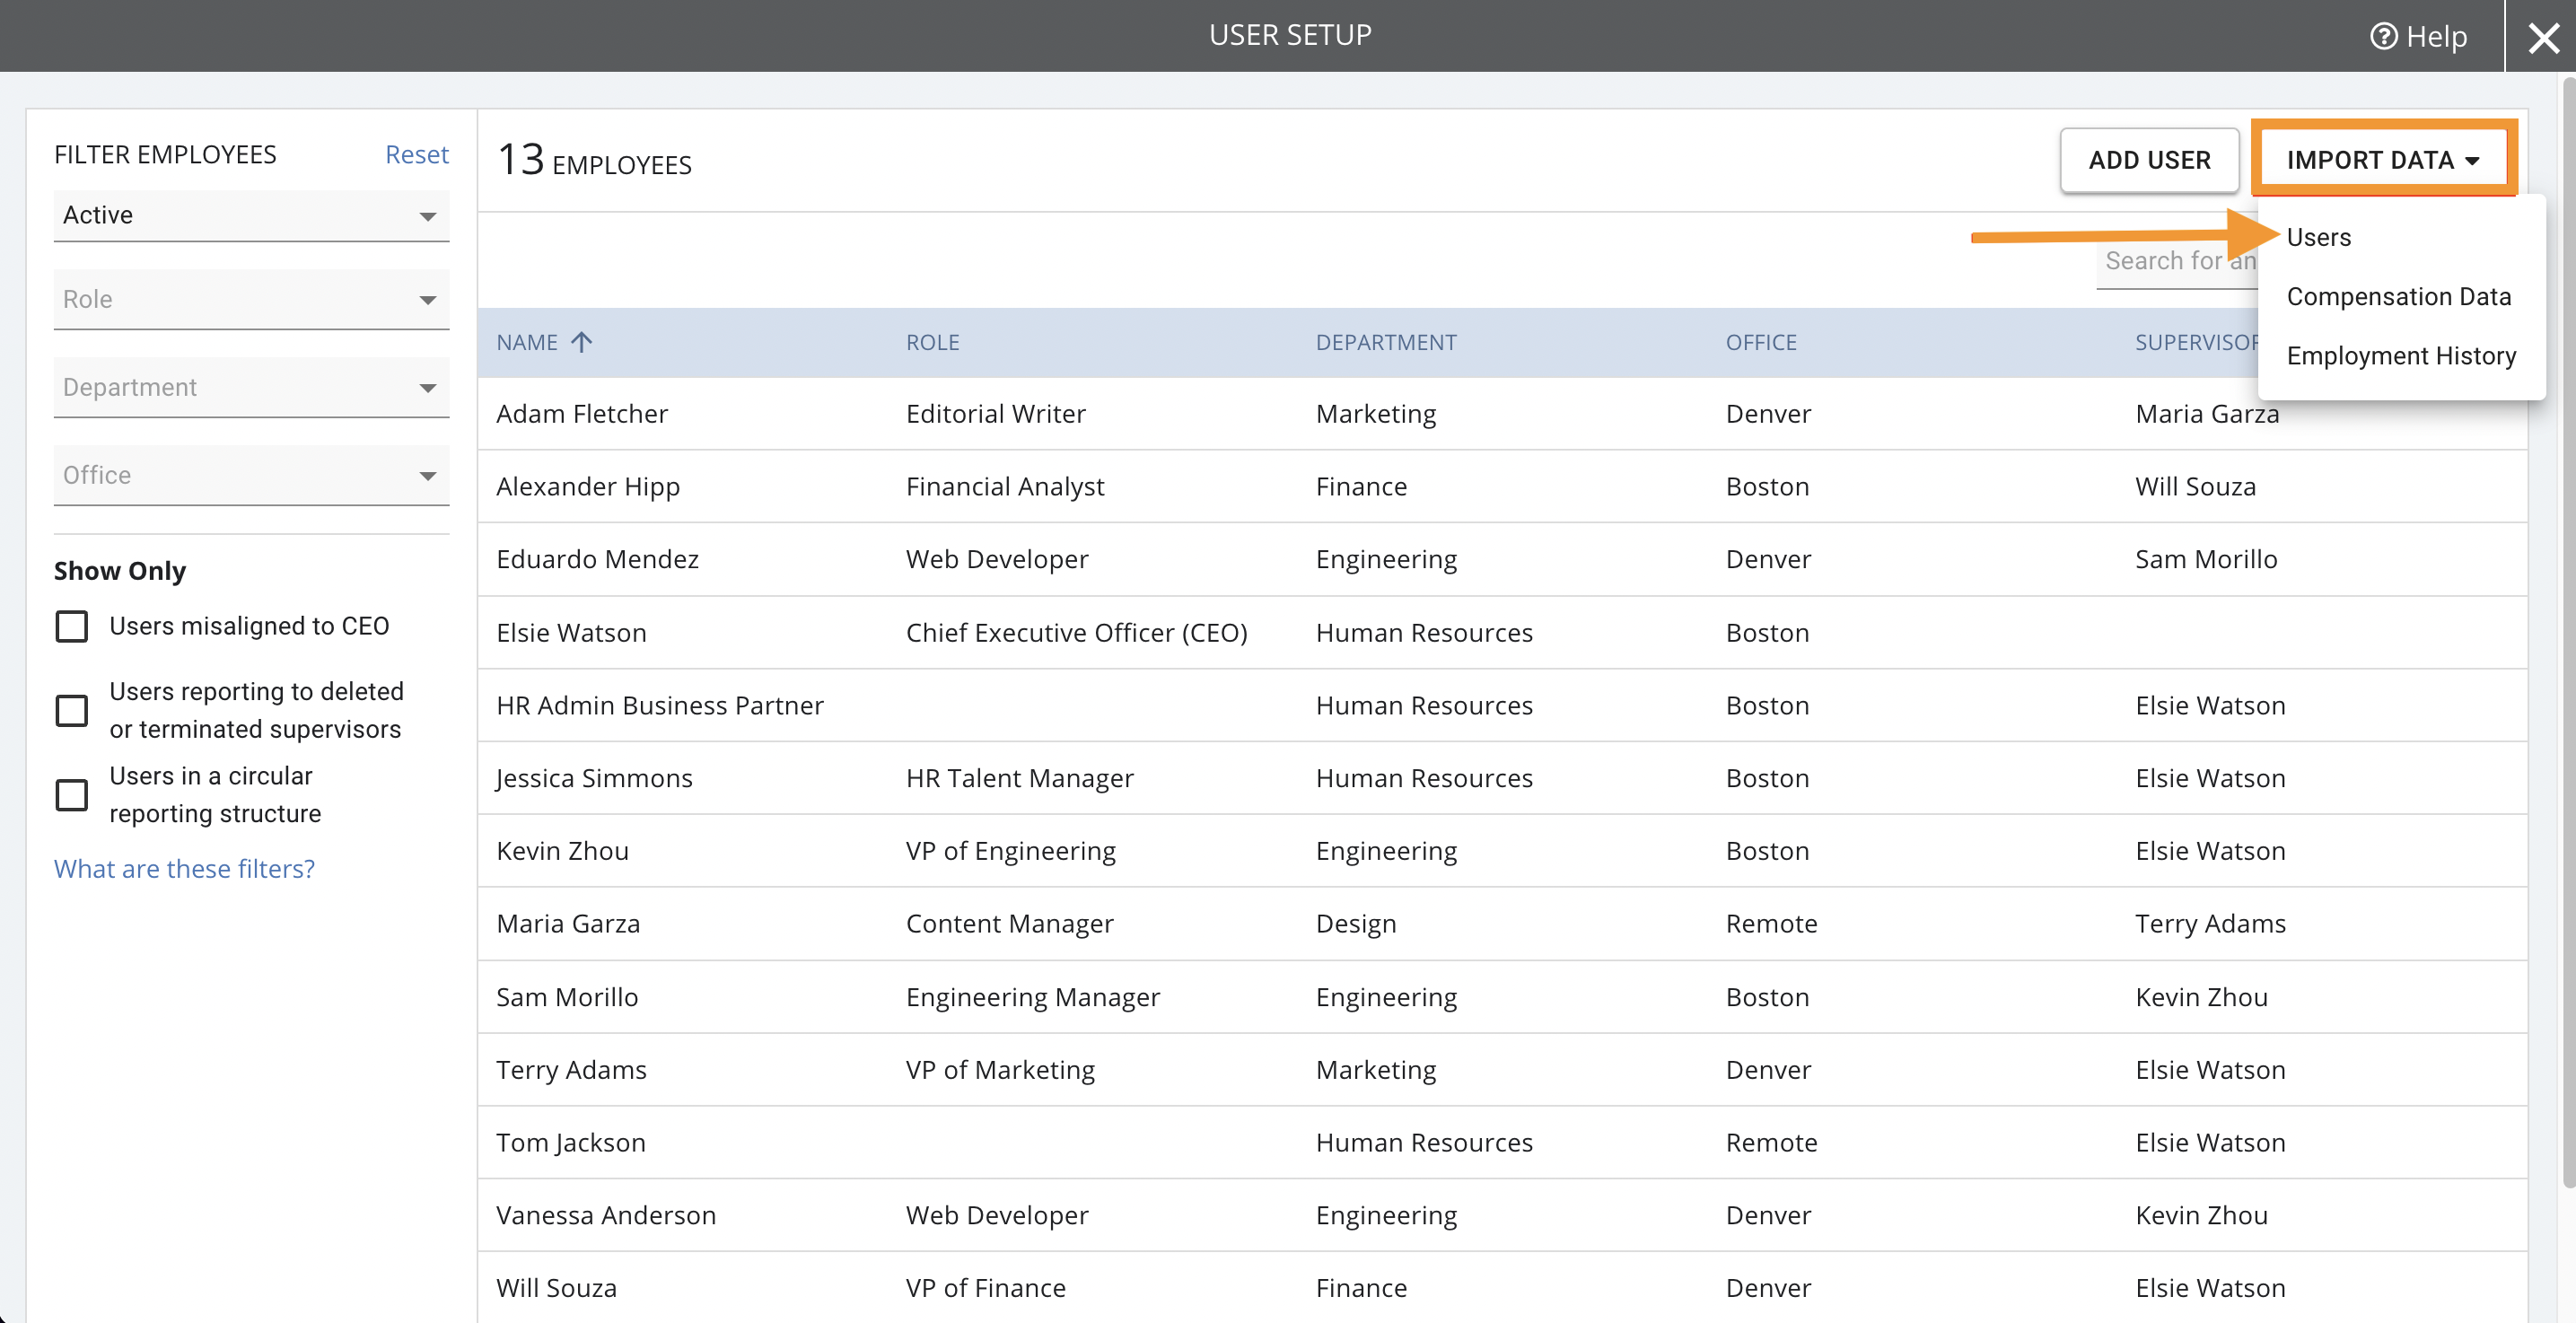Click Content Manager role cell
The image size is (2576, 1323).
point(1009,923)
